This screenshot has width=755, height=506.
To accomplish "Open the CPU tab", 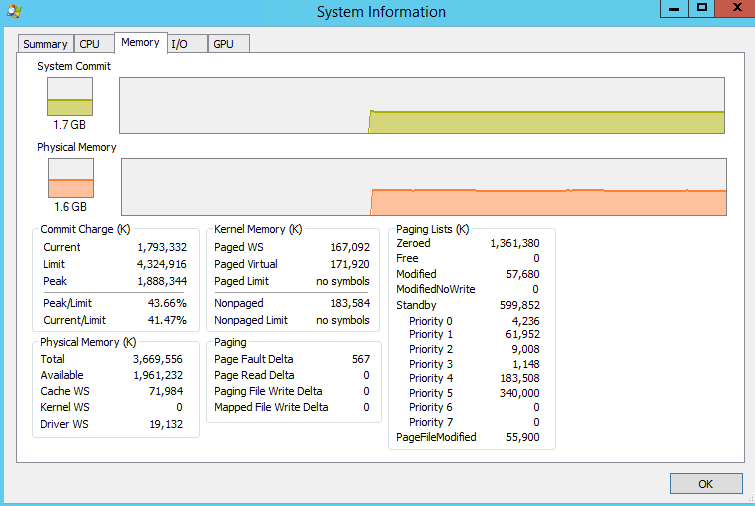I will 90,44.
